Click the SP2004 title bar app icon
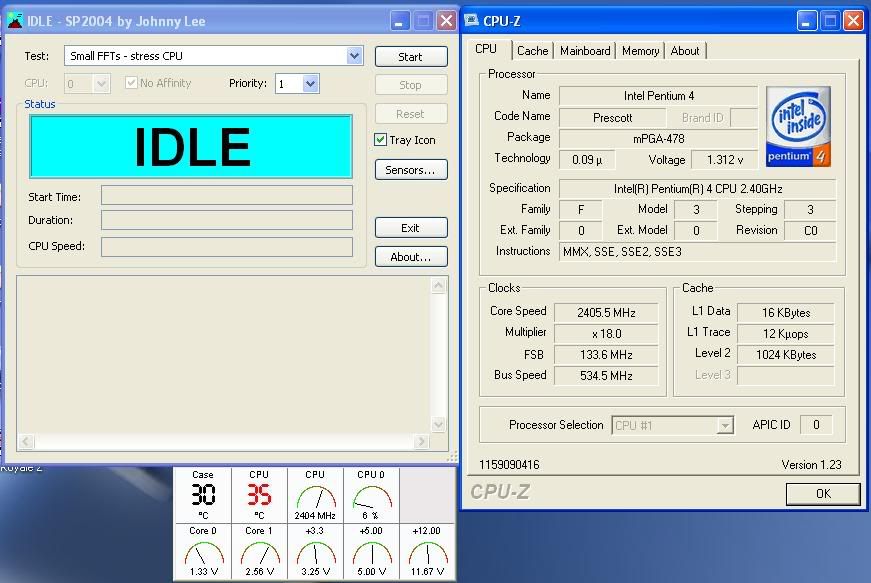The image size is (871, 583). pyautogui.click(x=14, y=21)
